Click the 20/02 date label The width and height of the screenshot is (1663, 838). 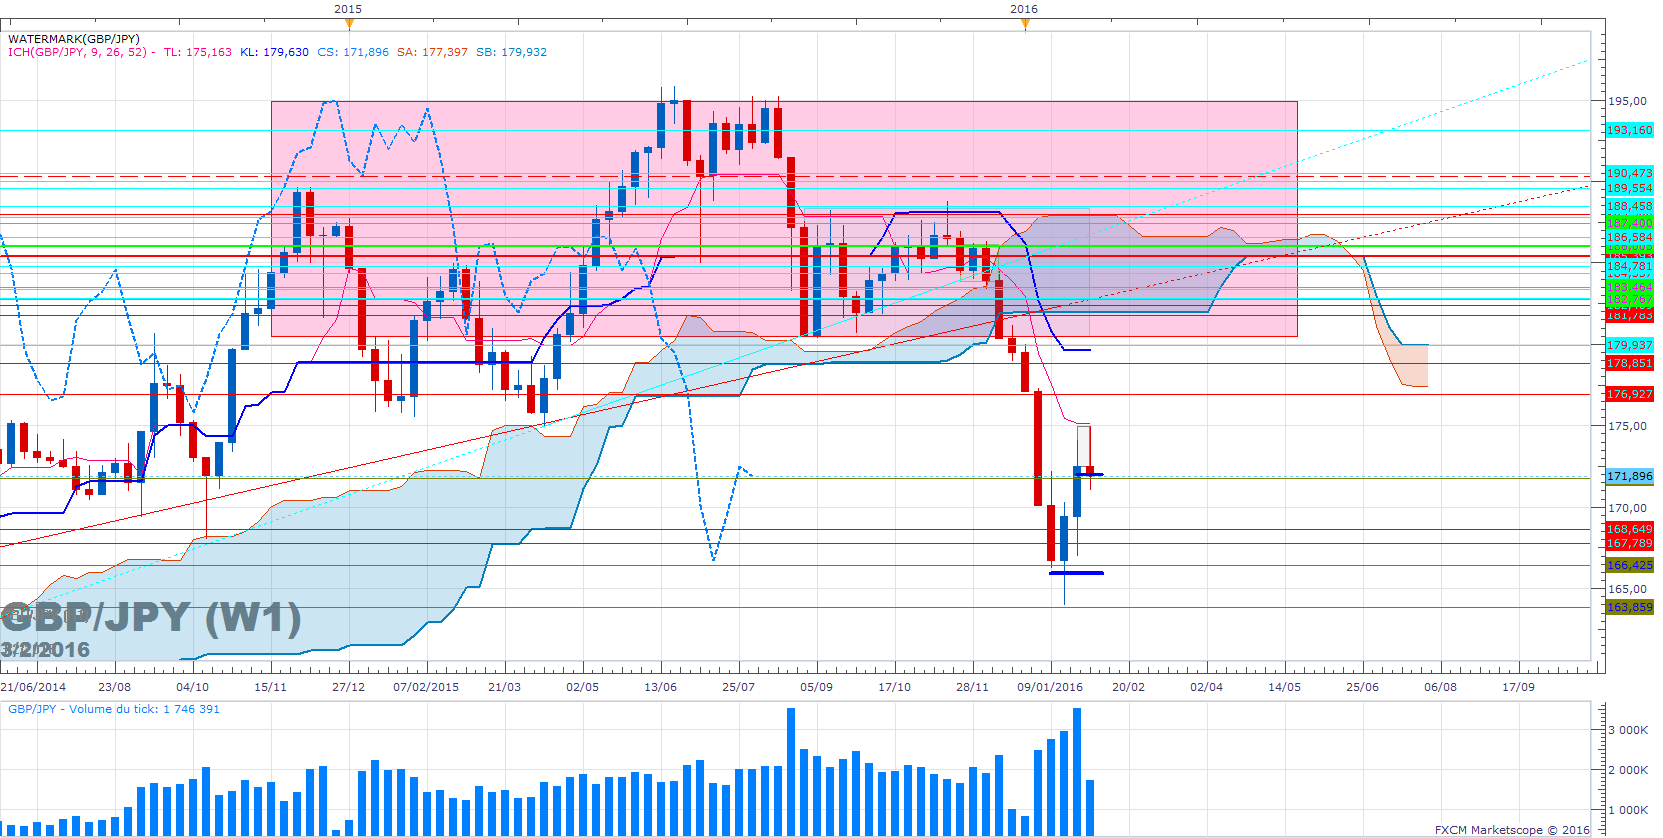pos(1129,687)
